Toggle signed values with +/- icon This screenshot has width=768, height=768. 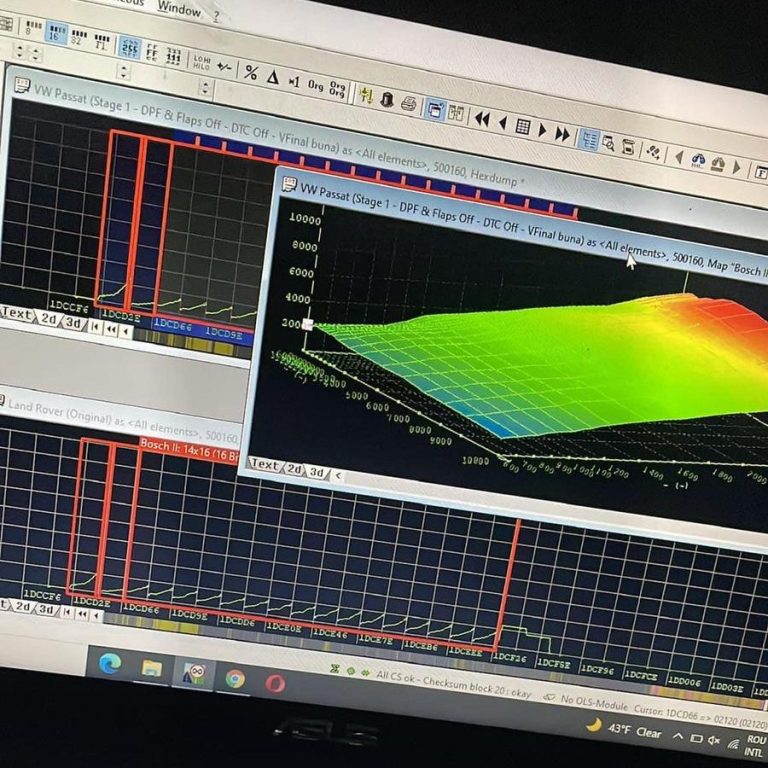224,67
